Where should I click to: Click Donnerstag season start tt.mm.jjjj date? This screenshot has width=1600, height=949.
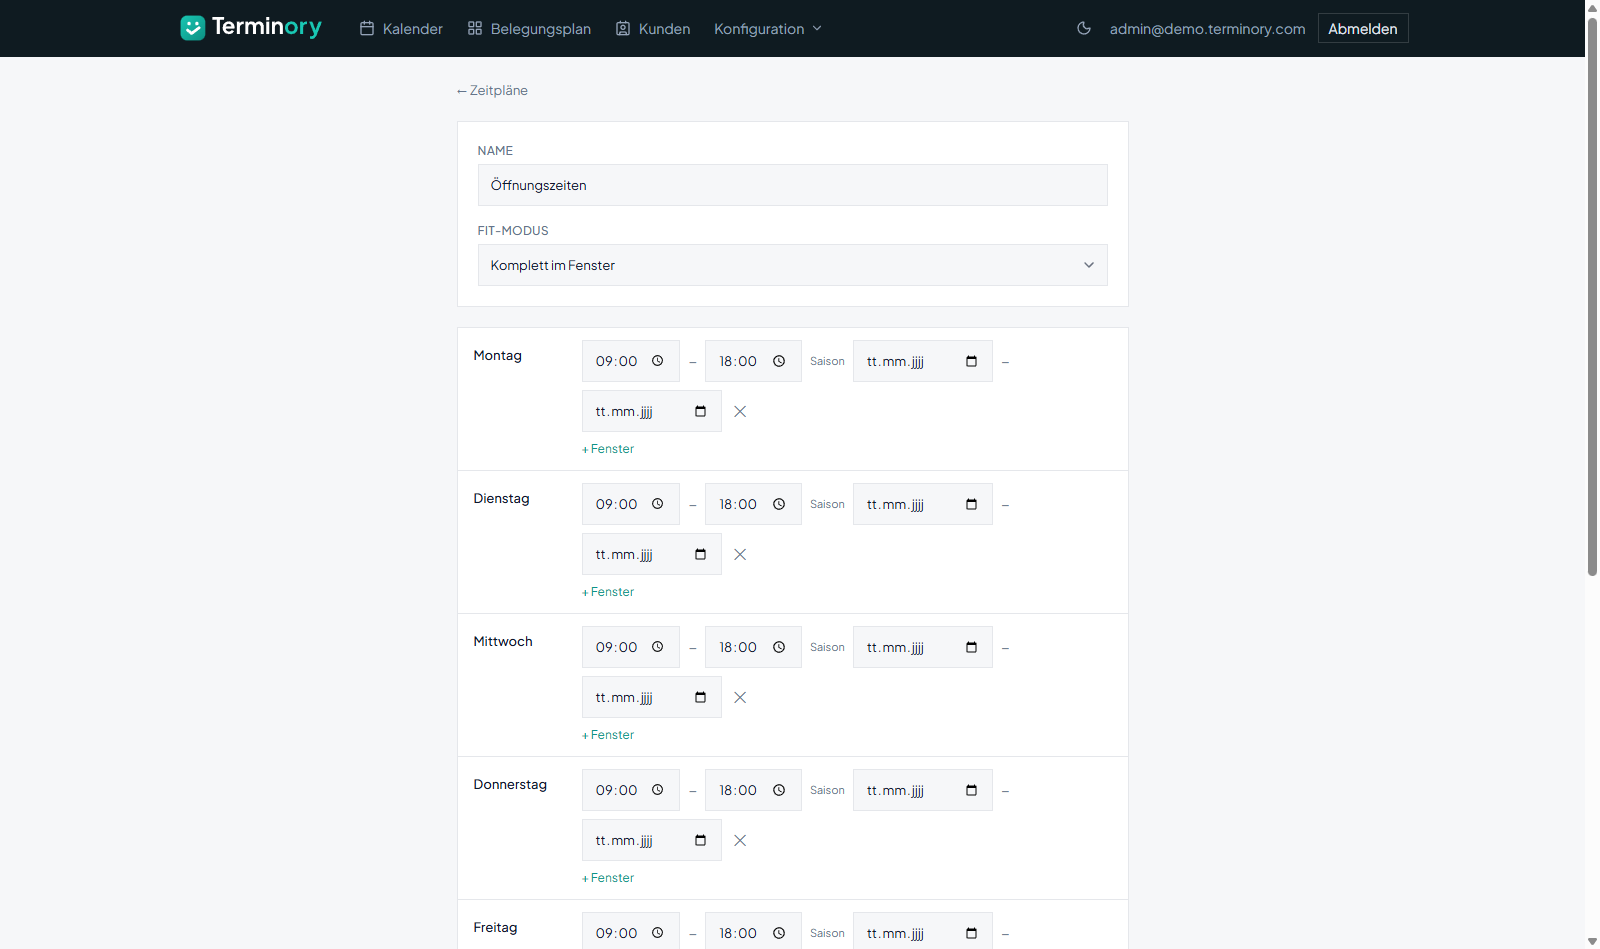click(x=895, y=790)
